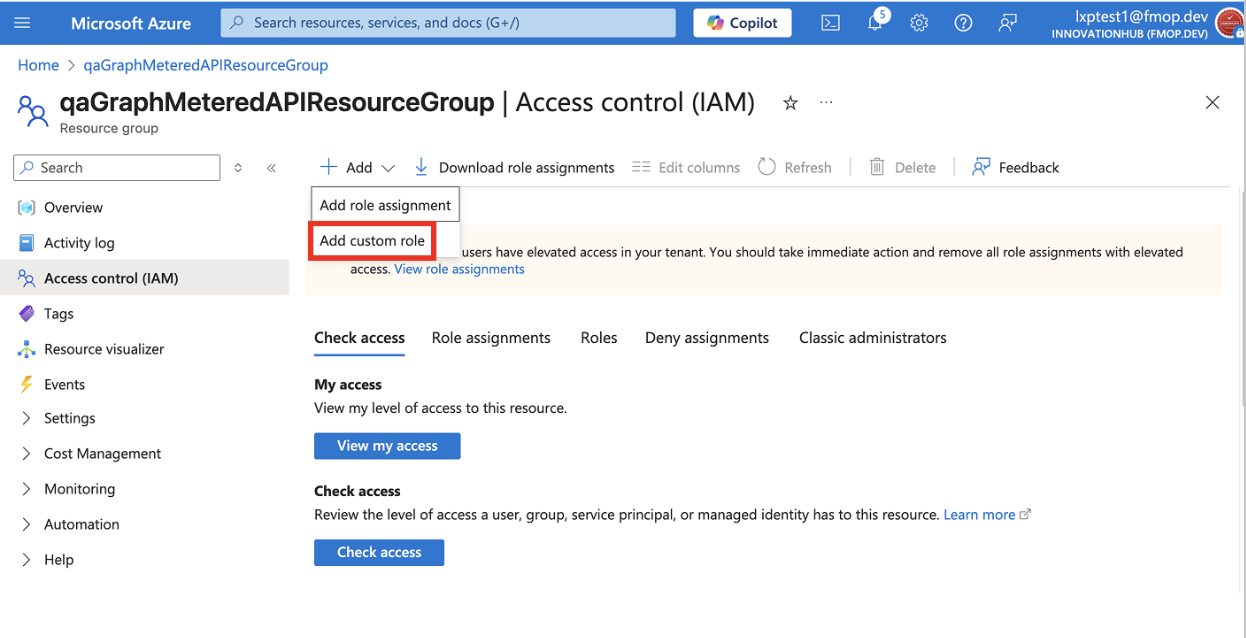Open the ellipsis more options in header
The image size is (1246, 638).
tap(826, 103)
